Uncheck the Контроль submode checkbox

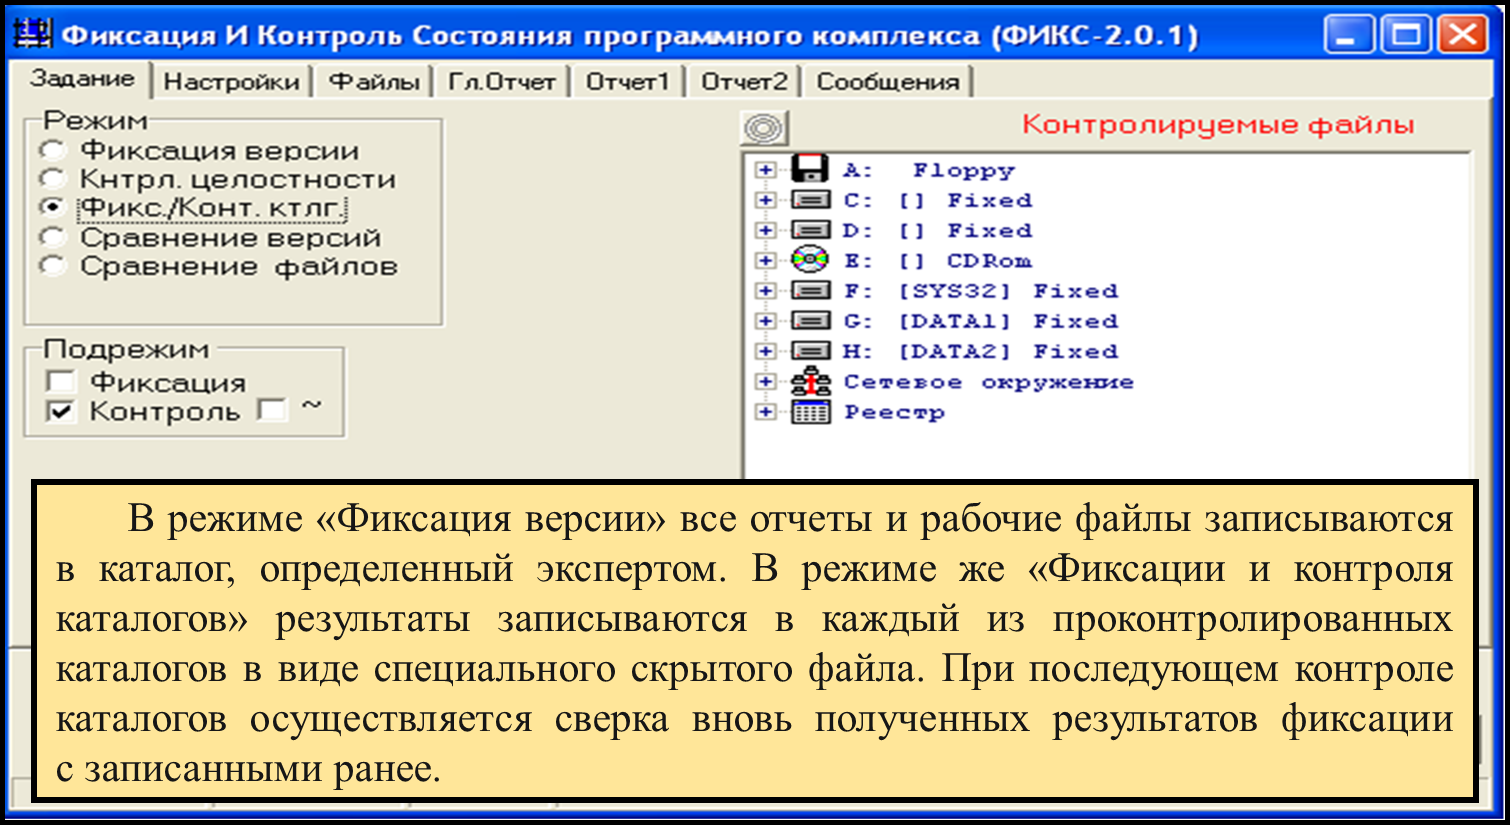tap(61, 411)
